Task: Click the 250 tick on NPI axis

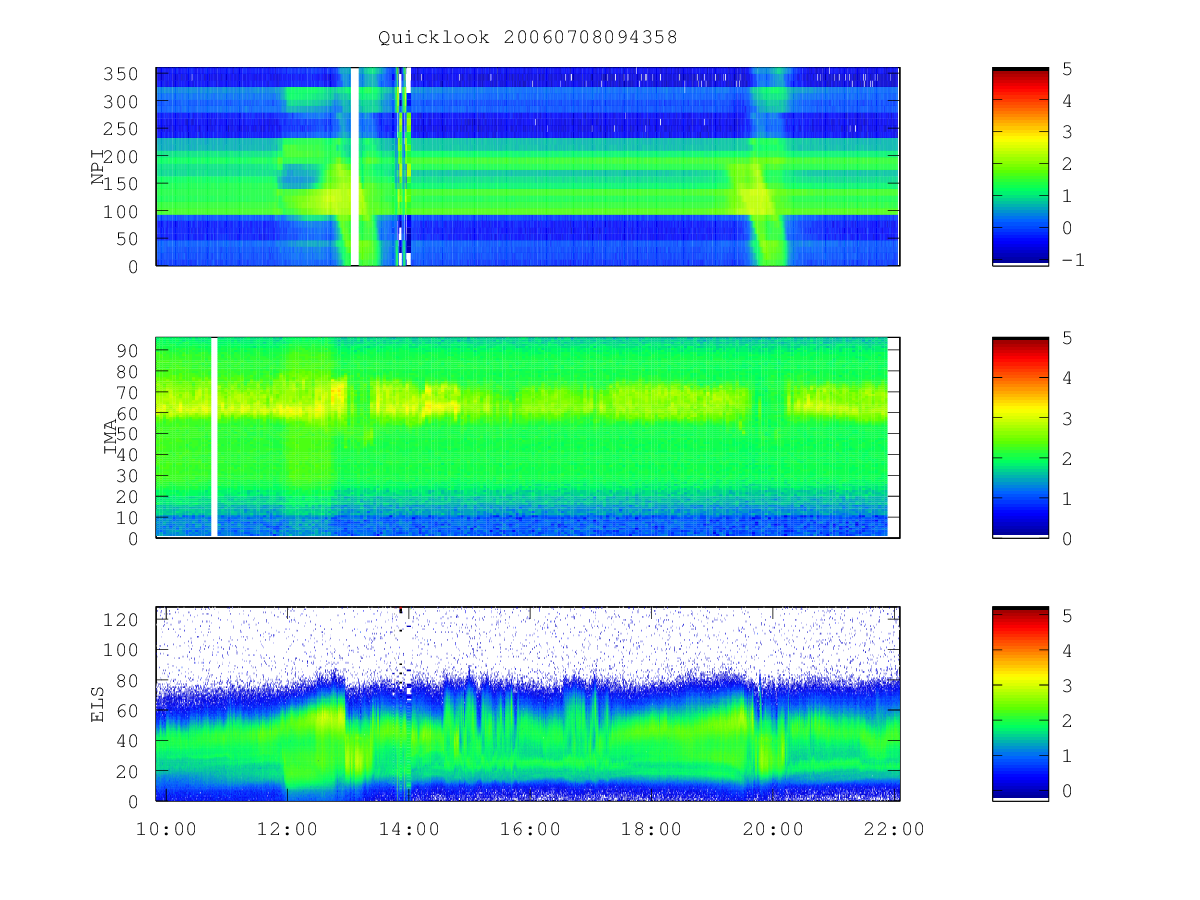Action: tap(123, 129)
